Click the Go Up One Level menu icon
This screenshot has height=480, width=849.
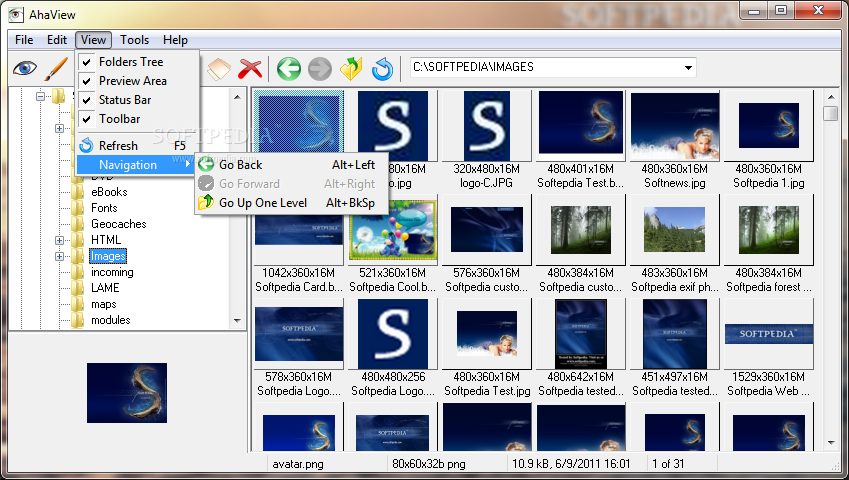(206, 202)
